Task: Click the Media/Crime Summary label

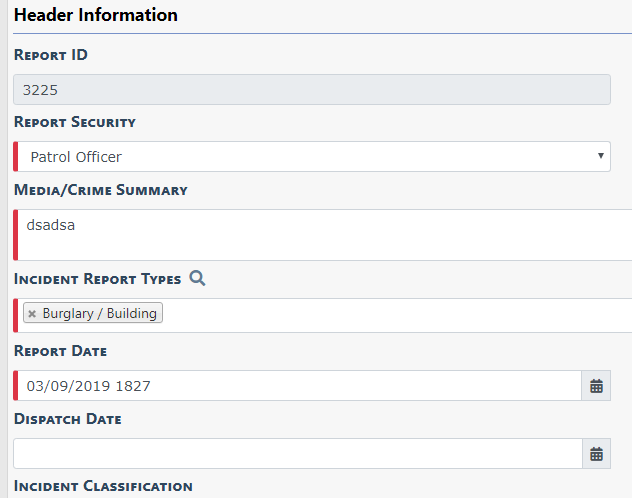Action: pyautogui.click(x=101, y=190)
